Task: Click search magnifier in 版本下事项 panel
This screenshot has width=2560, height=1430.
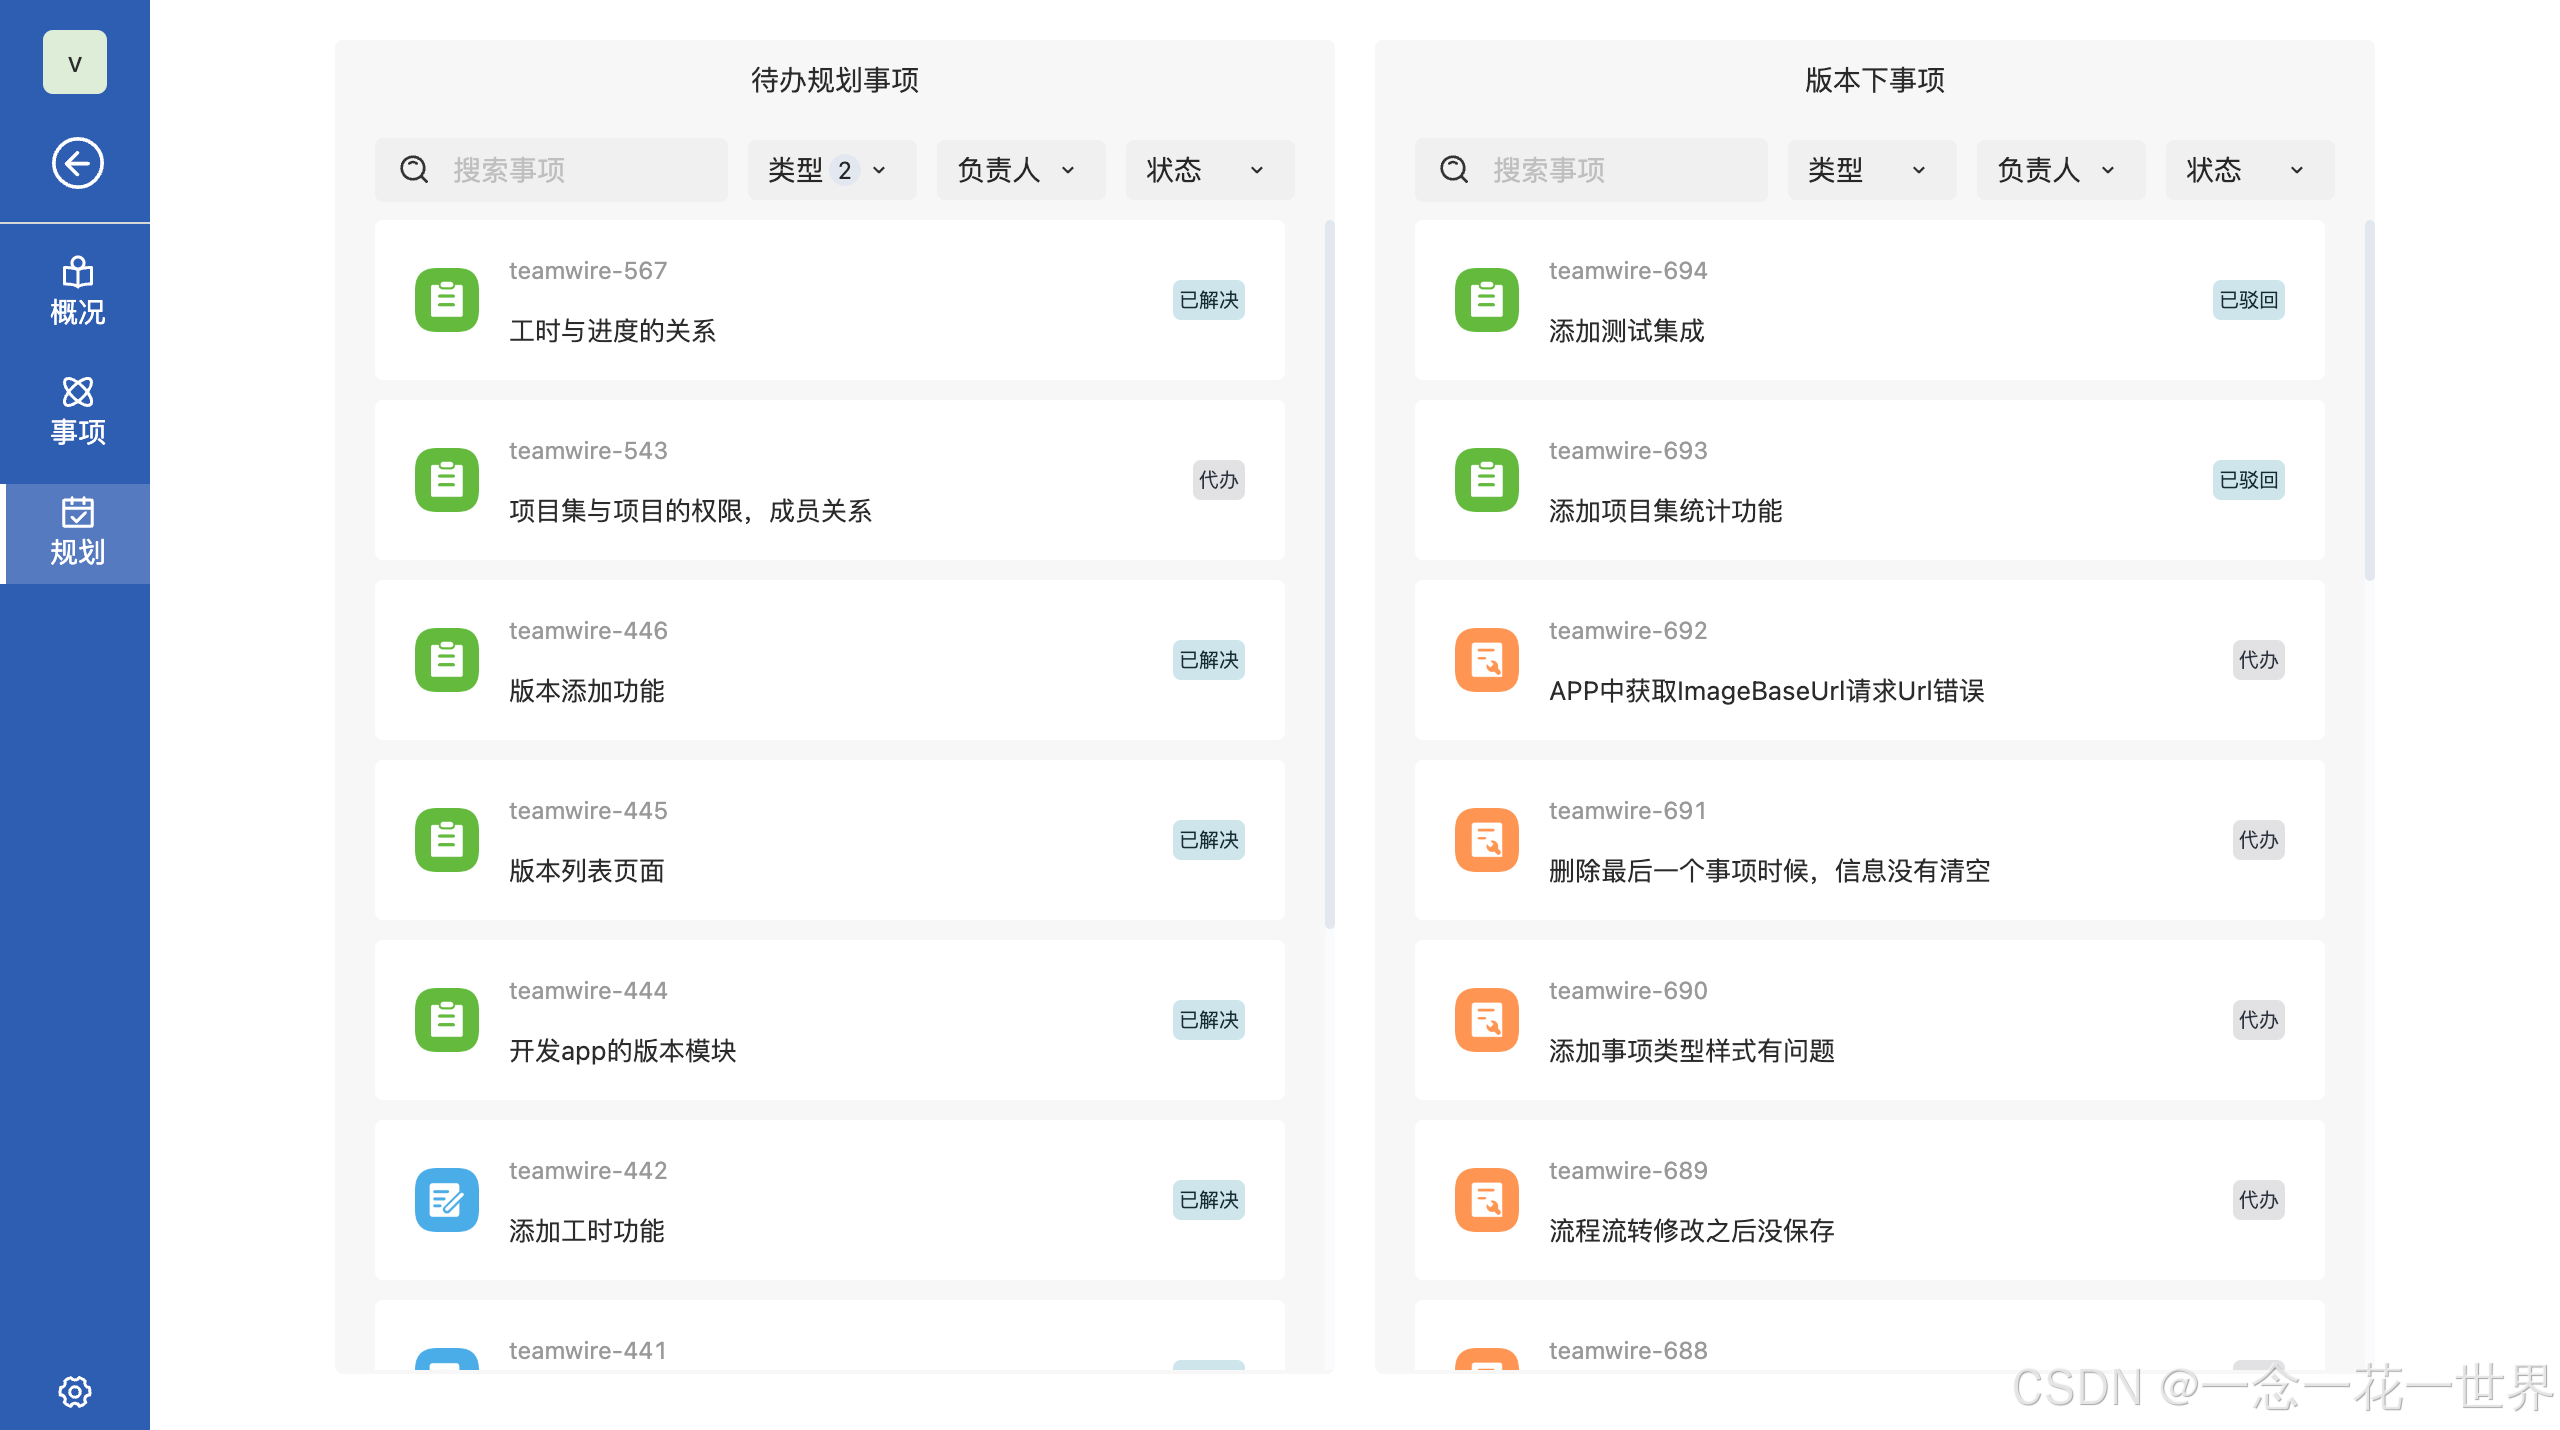Action: point(1454,170)
